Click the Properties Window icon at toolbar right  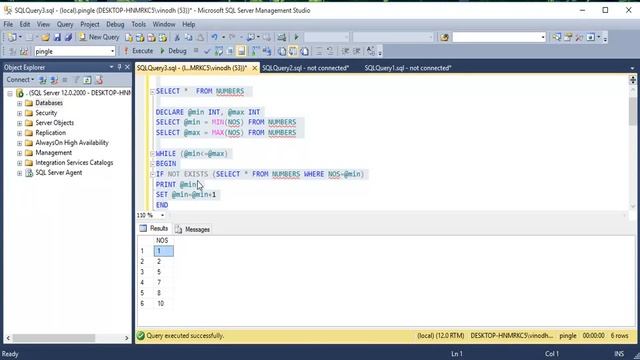568,38
